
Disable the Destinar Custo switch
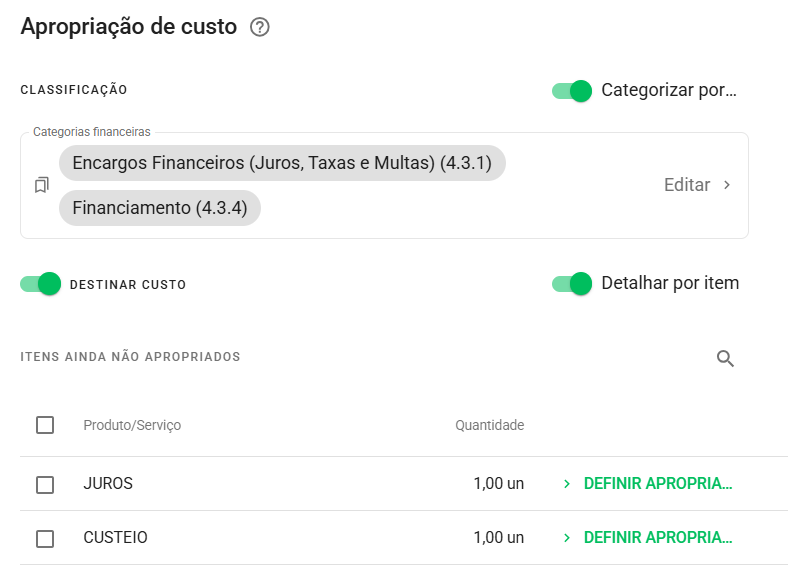41,284
